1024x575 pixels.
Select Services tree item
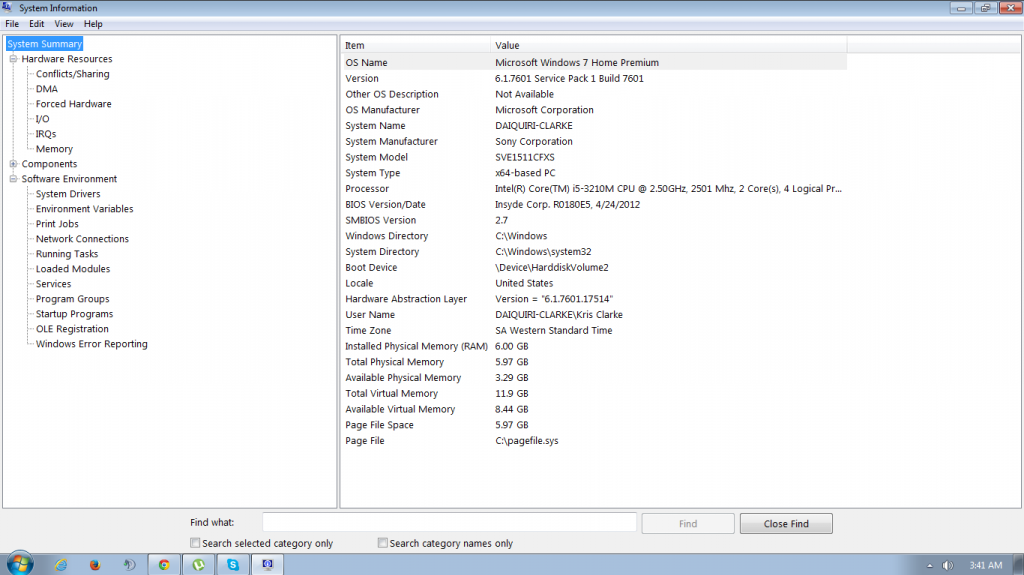coord(54,284)
